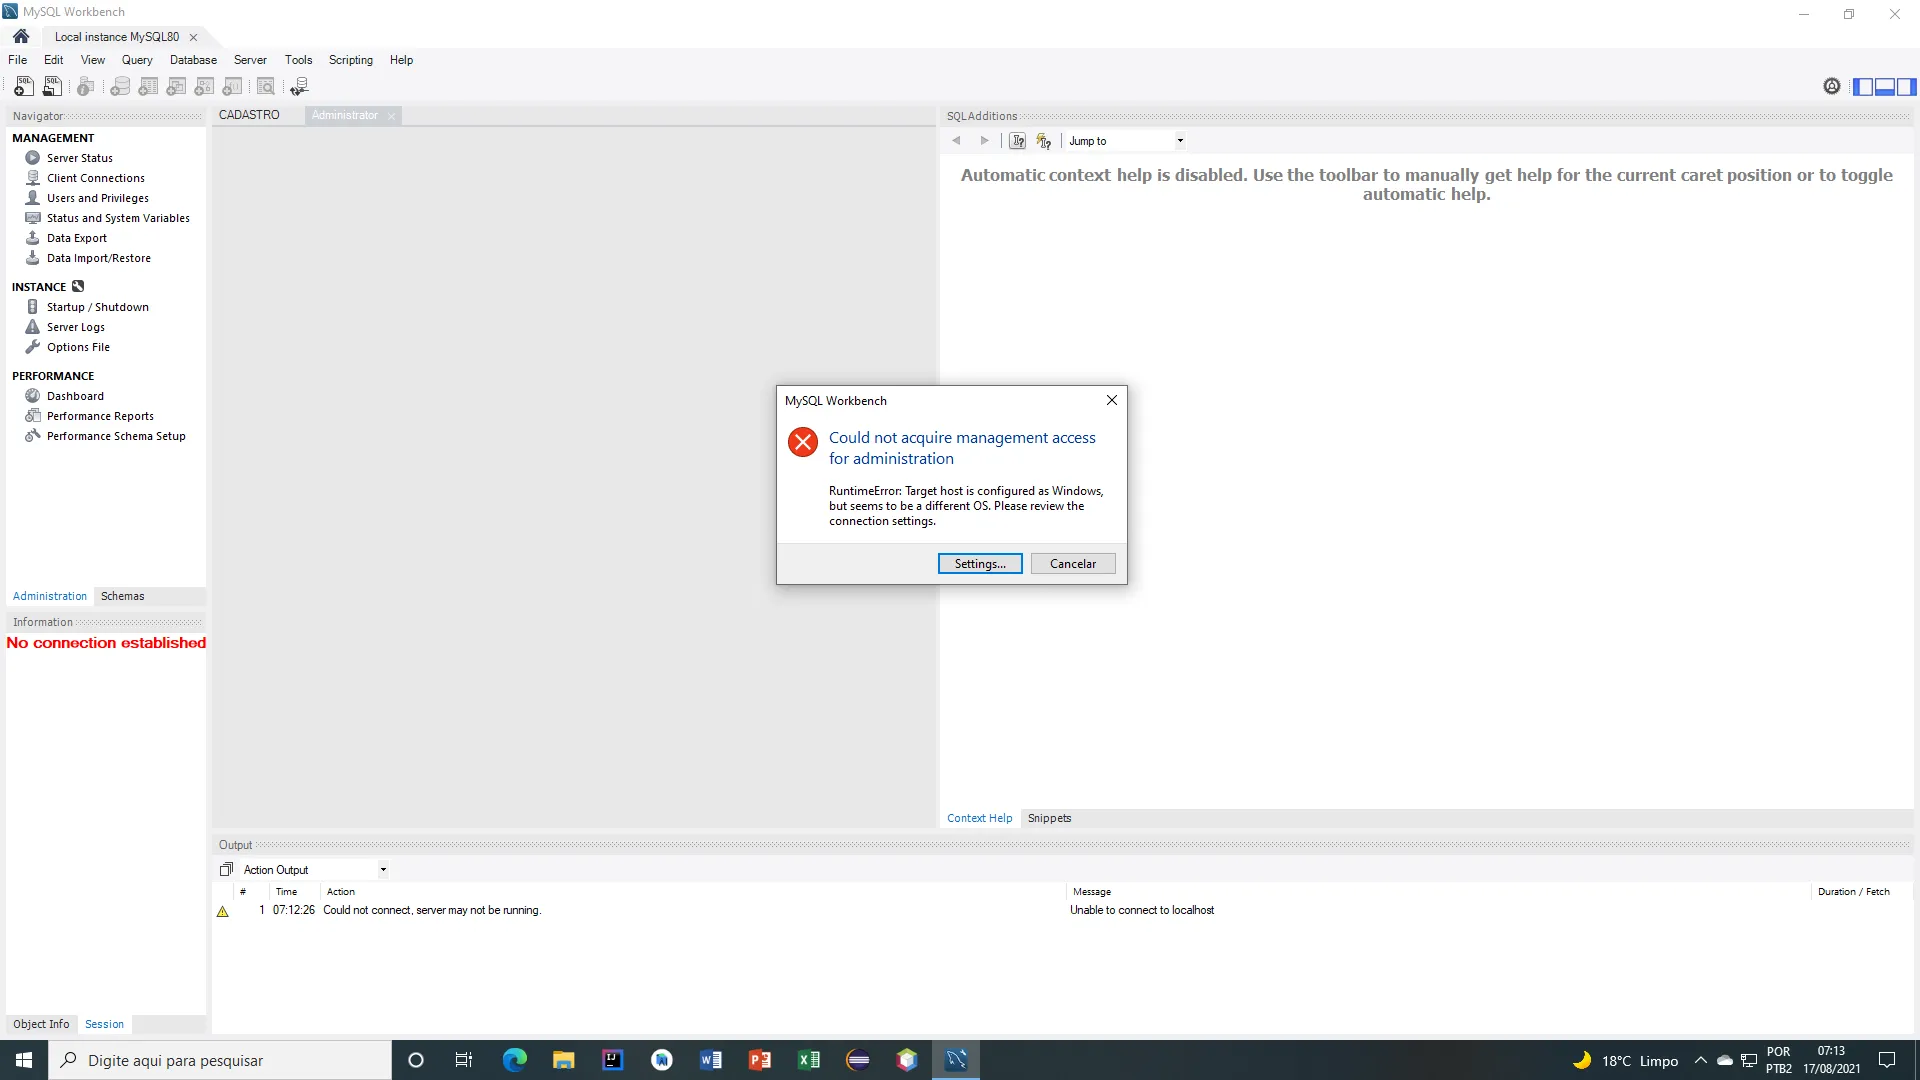
Task: Switch to the Schemas tab
Action: point(122,596)
